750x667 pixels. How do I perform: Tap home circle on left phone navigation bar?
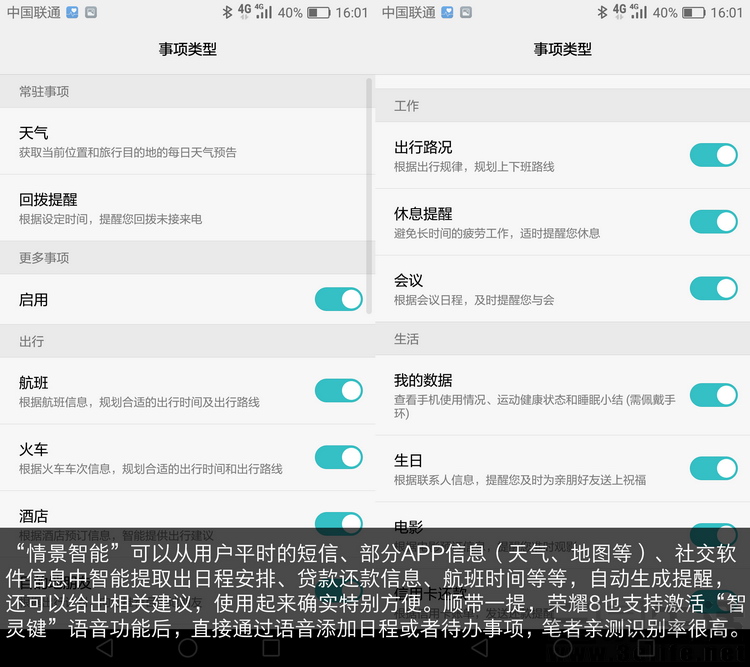(188, 648)
